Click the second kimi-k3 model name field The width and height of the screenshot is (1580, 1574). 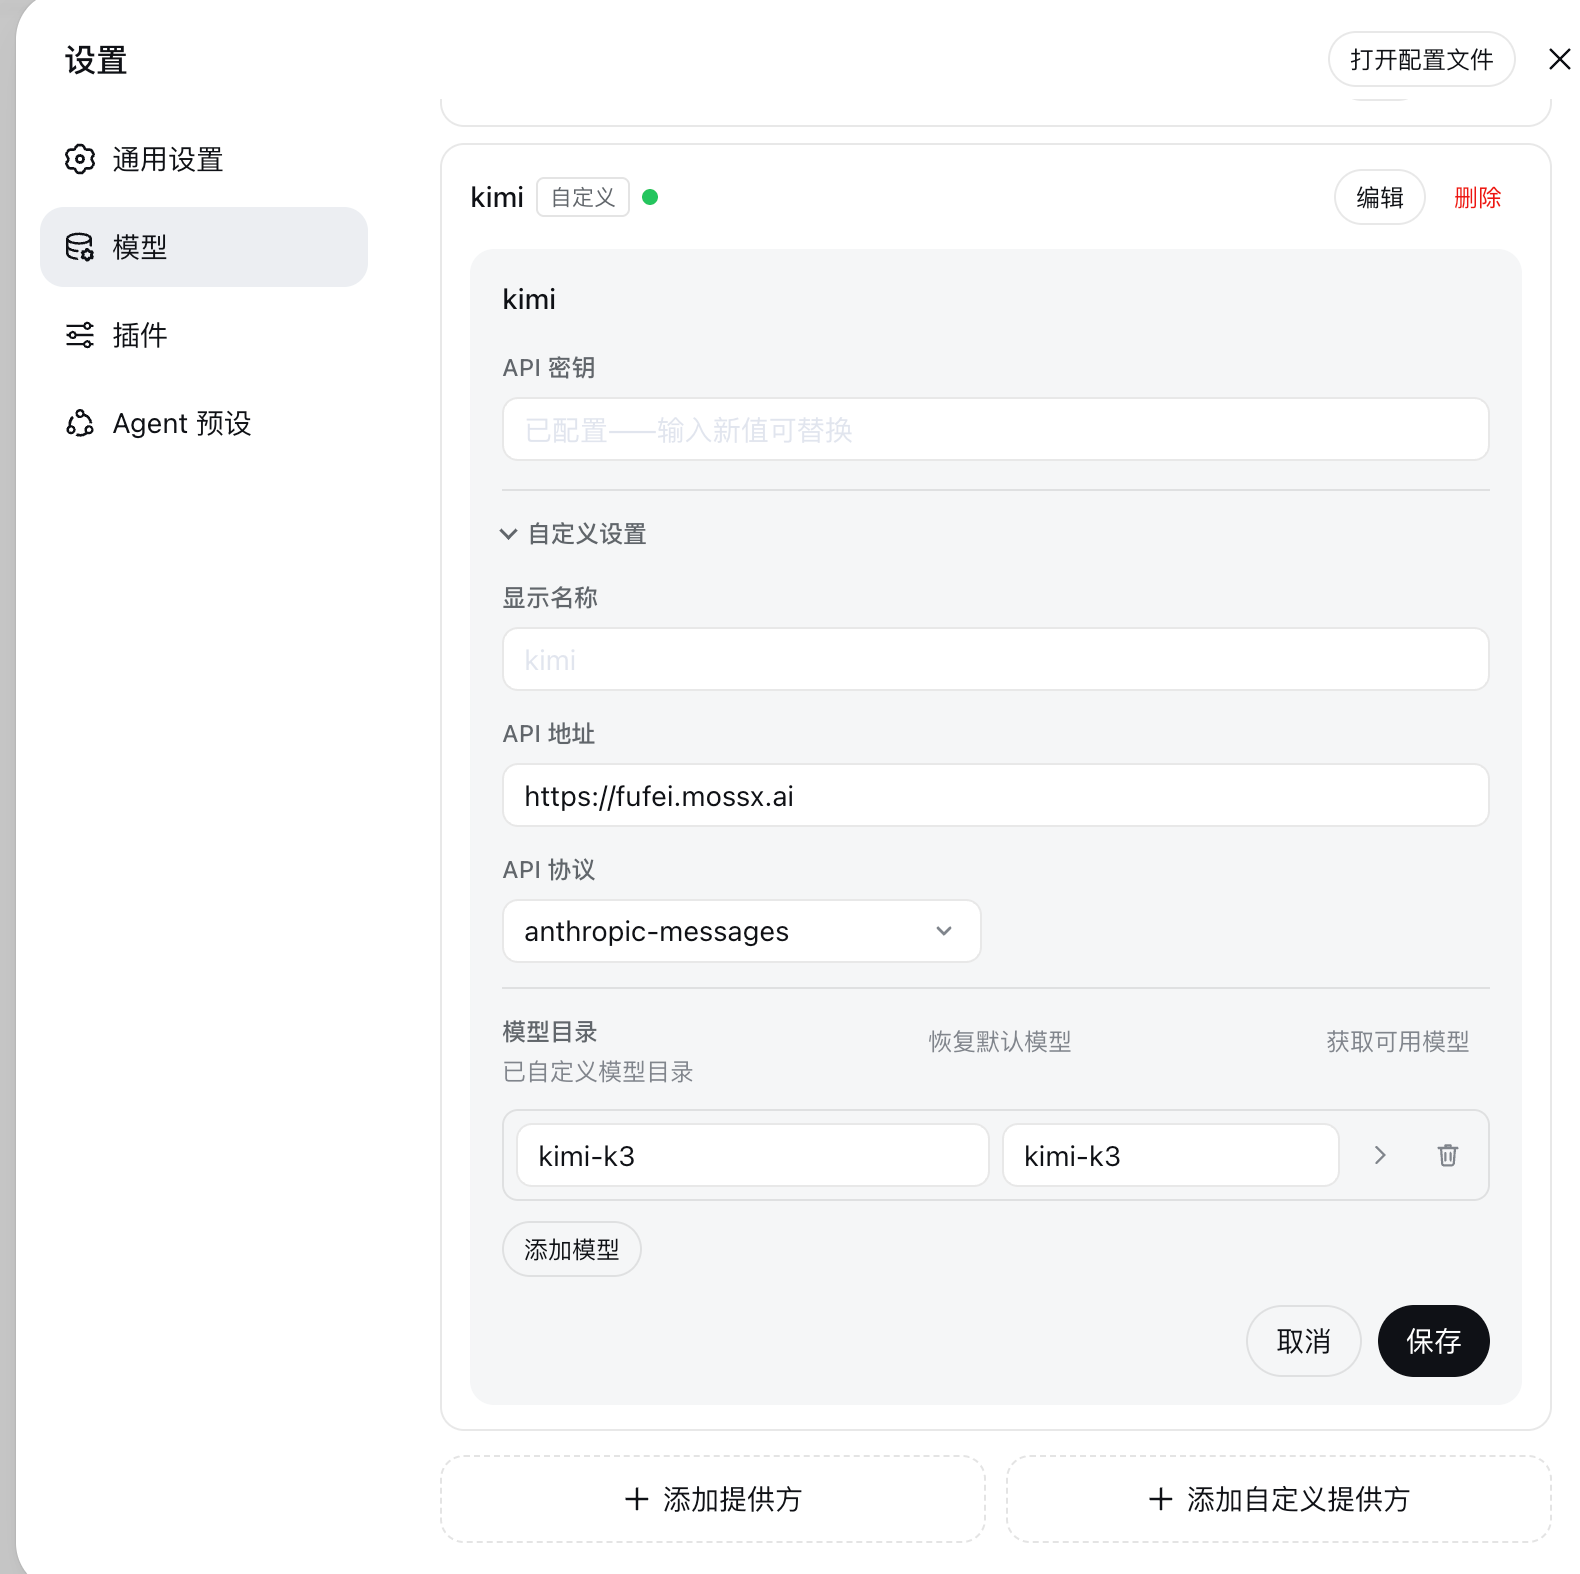coord(1171,1155)
